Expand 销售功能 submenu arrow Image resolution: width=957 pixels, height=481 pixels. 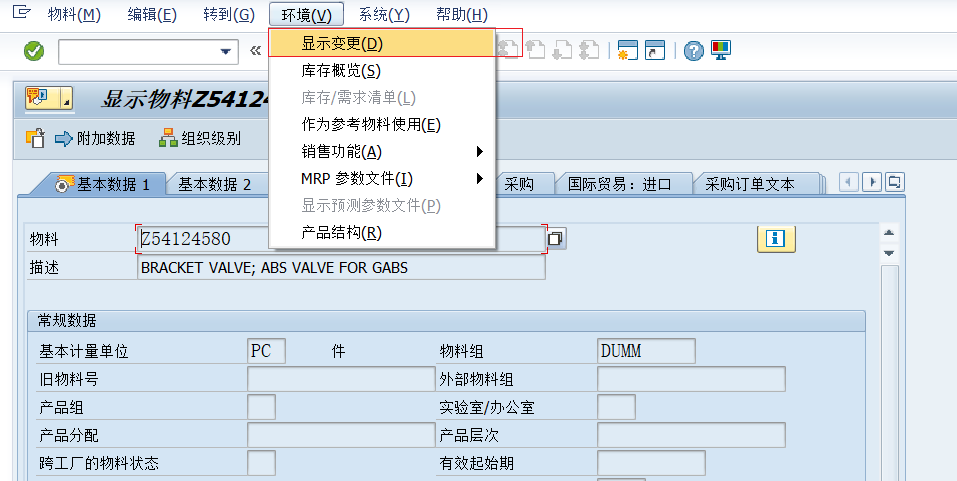480,151
